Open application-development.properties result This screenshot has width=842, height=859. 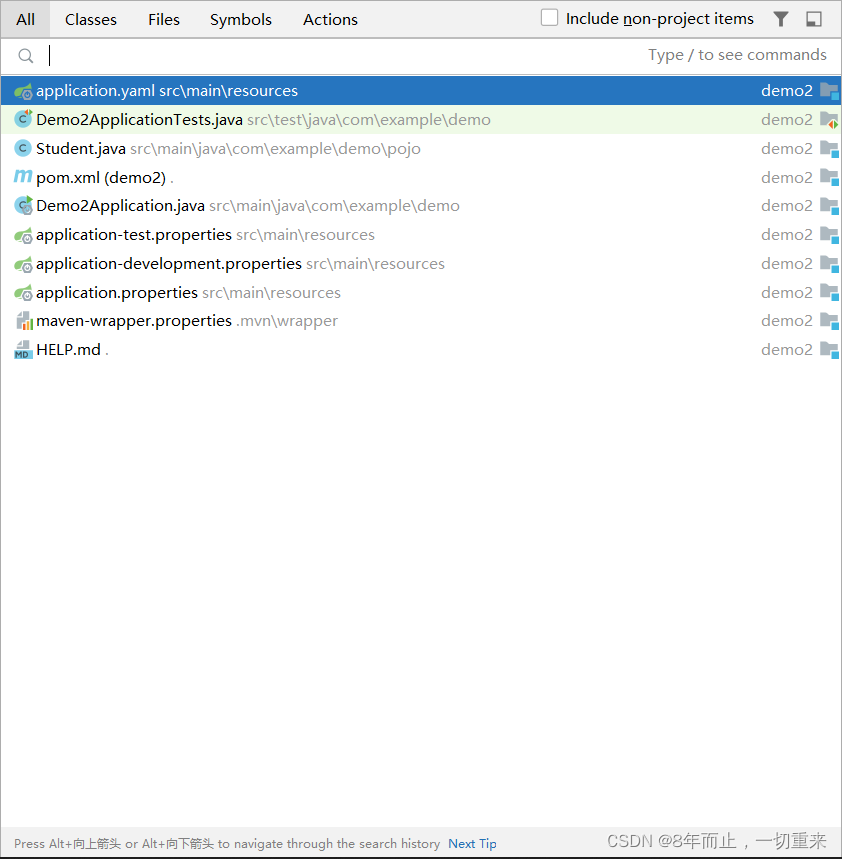tap(421, 264)
